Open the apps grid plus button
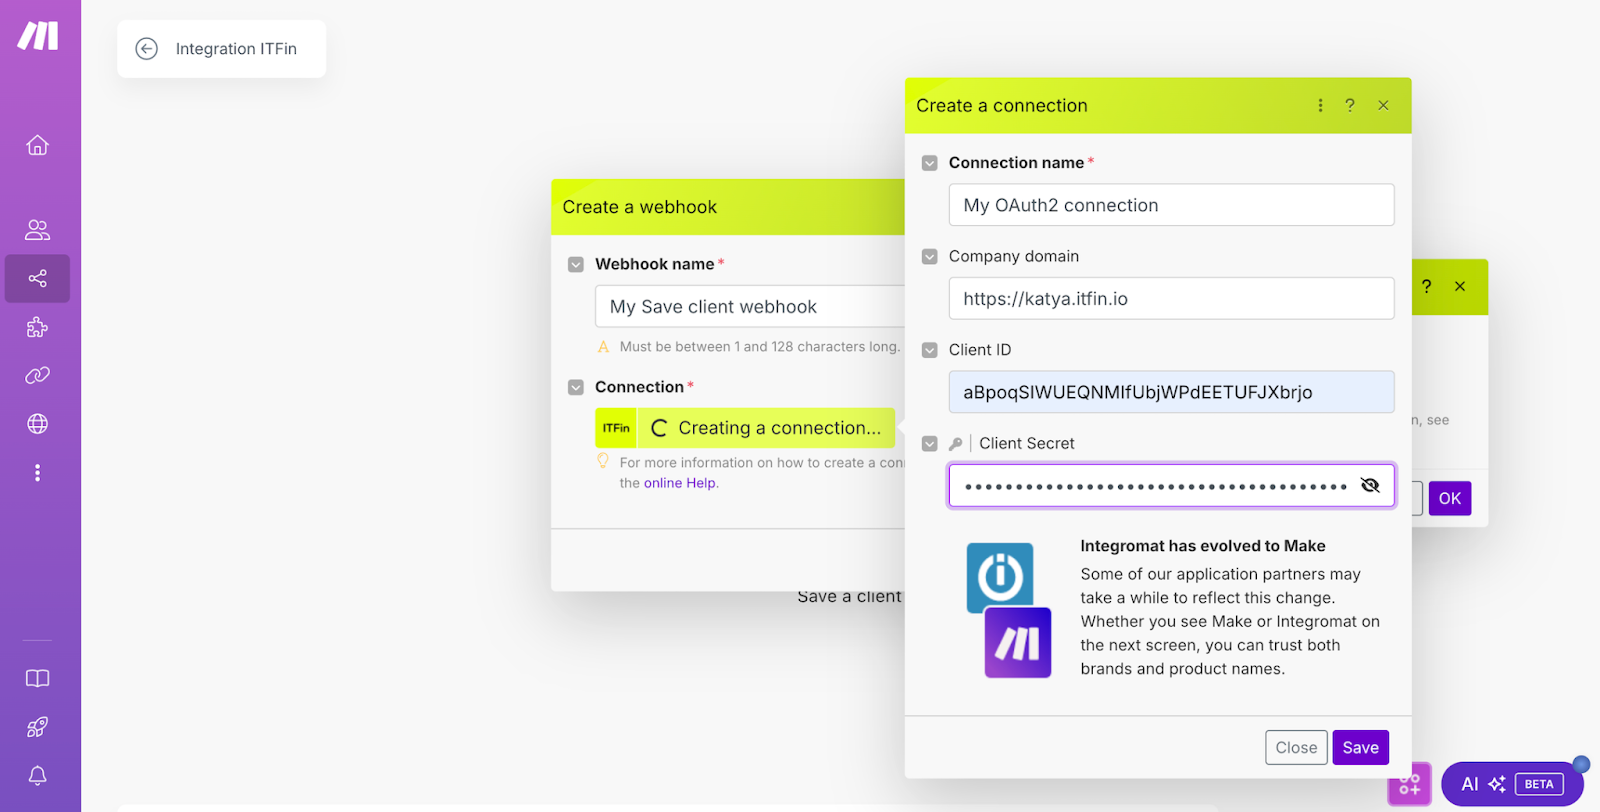Viewport: 1600px width, 812px height. pos(1410,785)
